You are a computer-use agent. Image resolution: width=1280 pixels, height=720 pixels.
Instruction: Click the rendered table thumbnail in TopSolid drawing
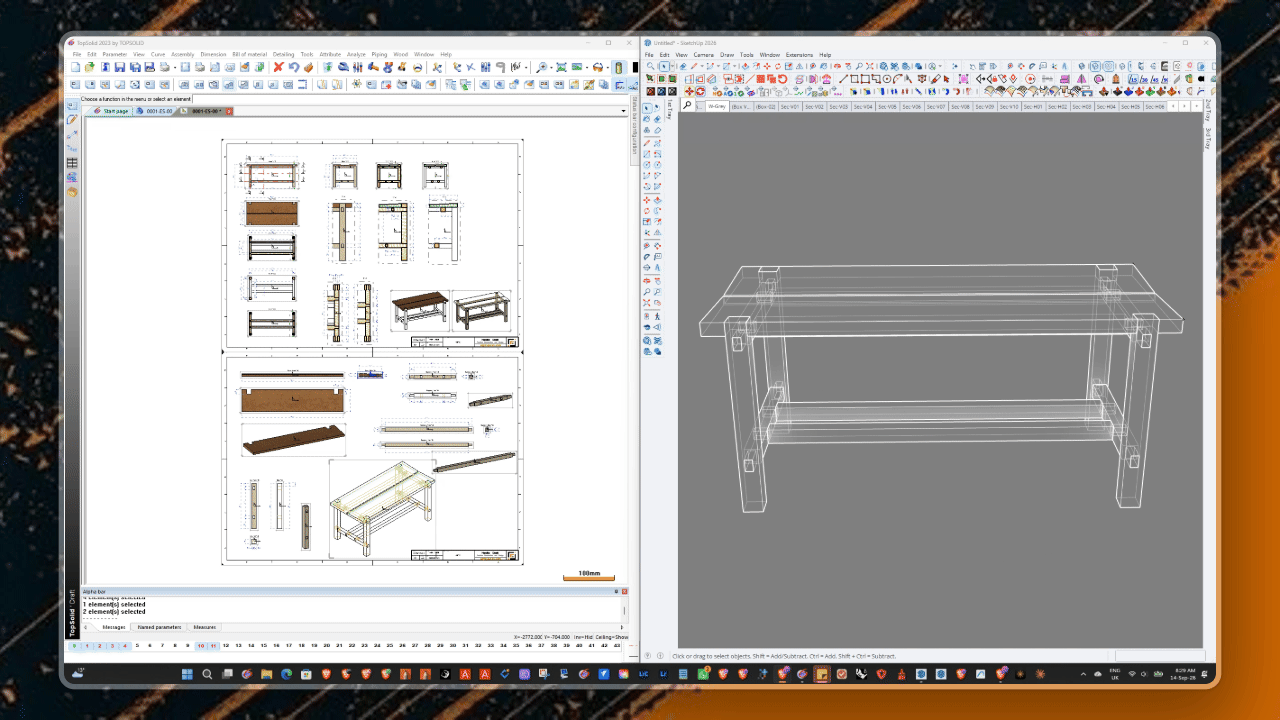[x=419, y=311]
